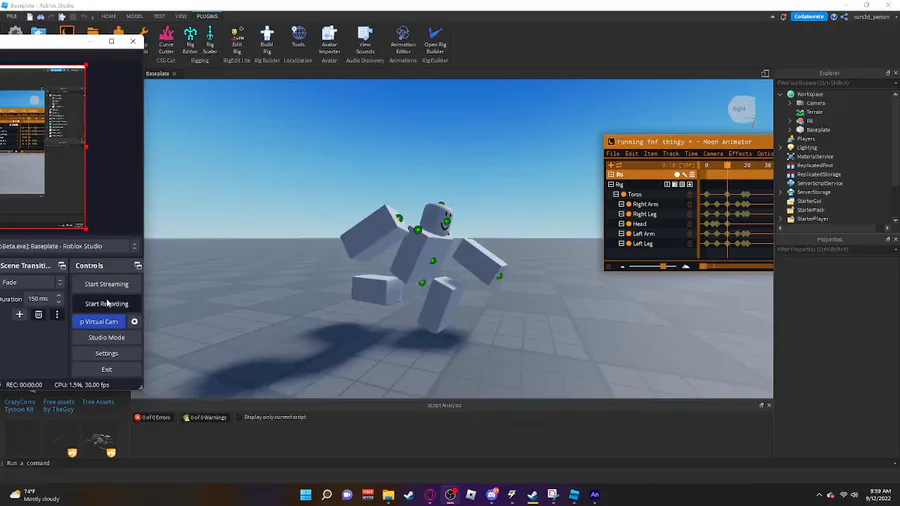Viewport: 900px width, 506px height.
Task: Click the add item plus icon in Moon Animator
Action: click(x=611, y=165)
